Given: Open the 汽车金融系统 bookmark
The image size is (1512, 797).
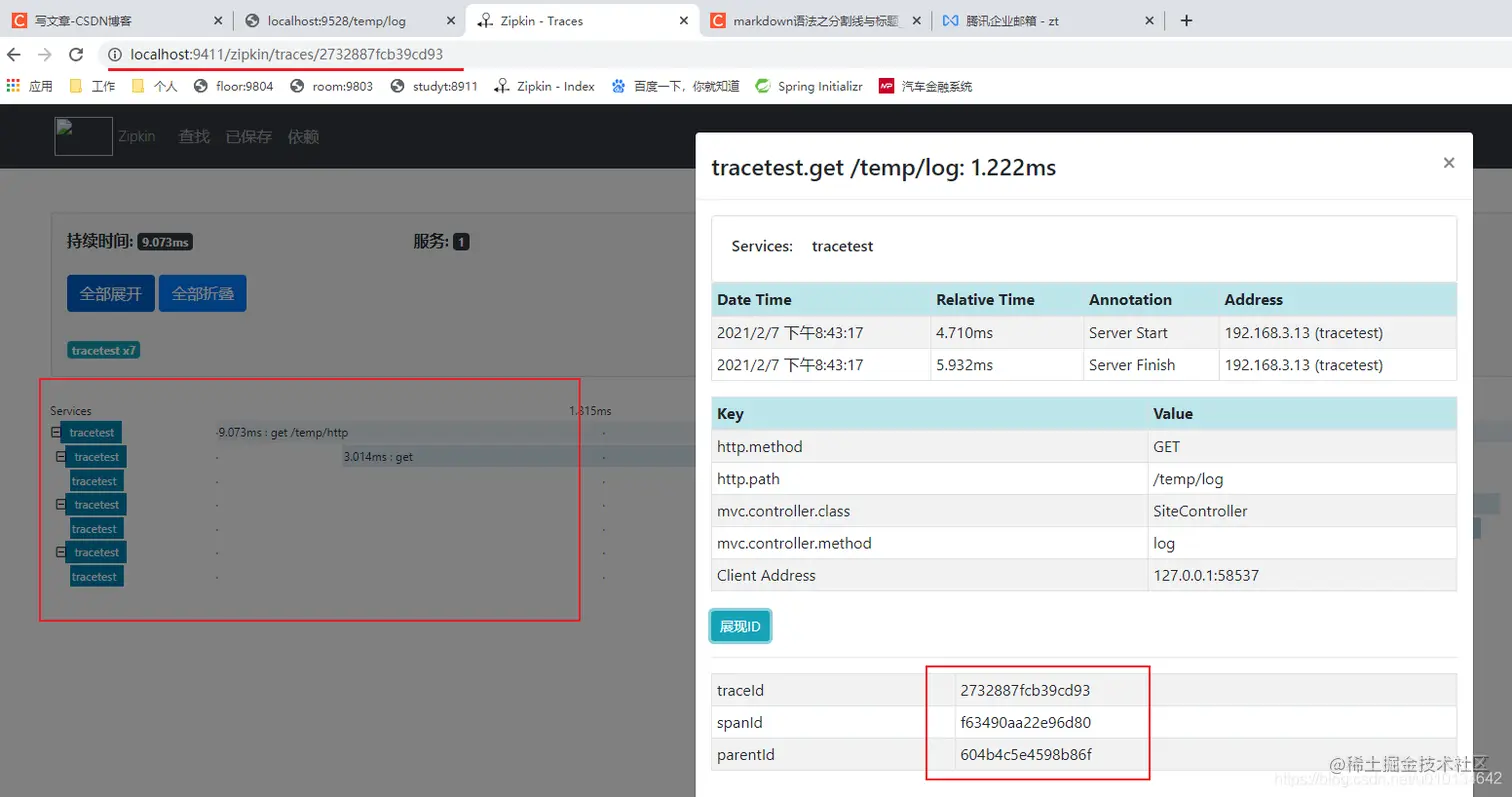Looking at the screenshot, I should point(925,86).
